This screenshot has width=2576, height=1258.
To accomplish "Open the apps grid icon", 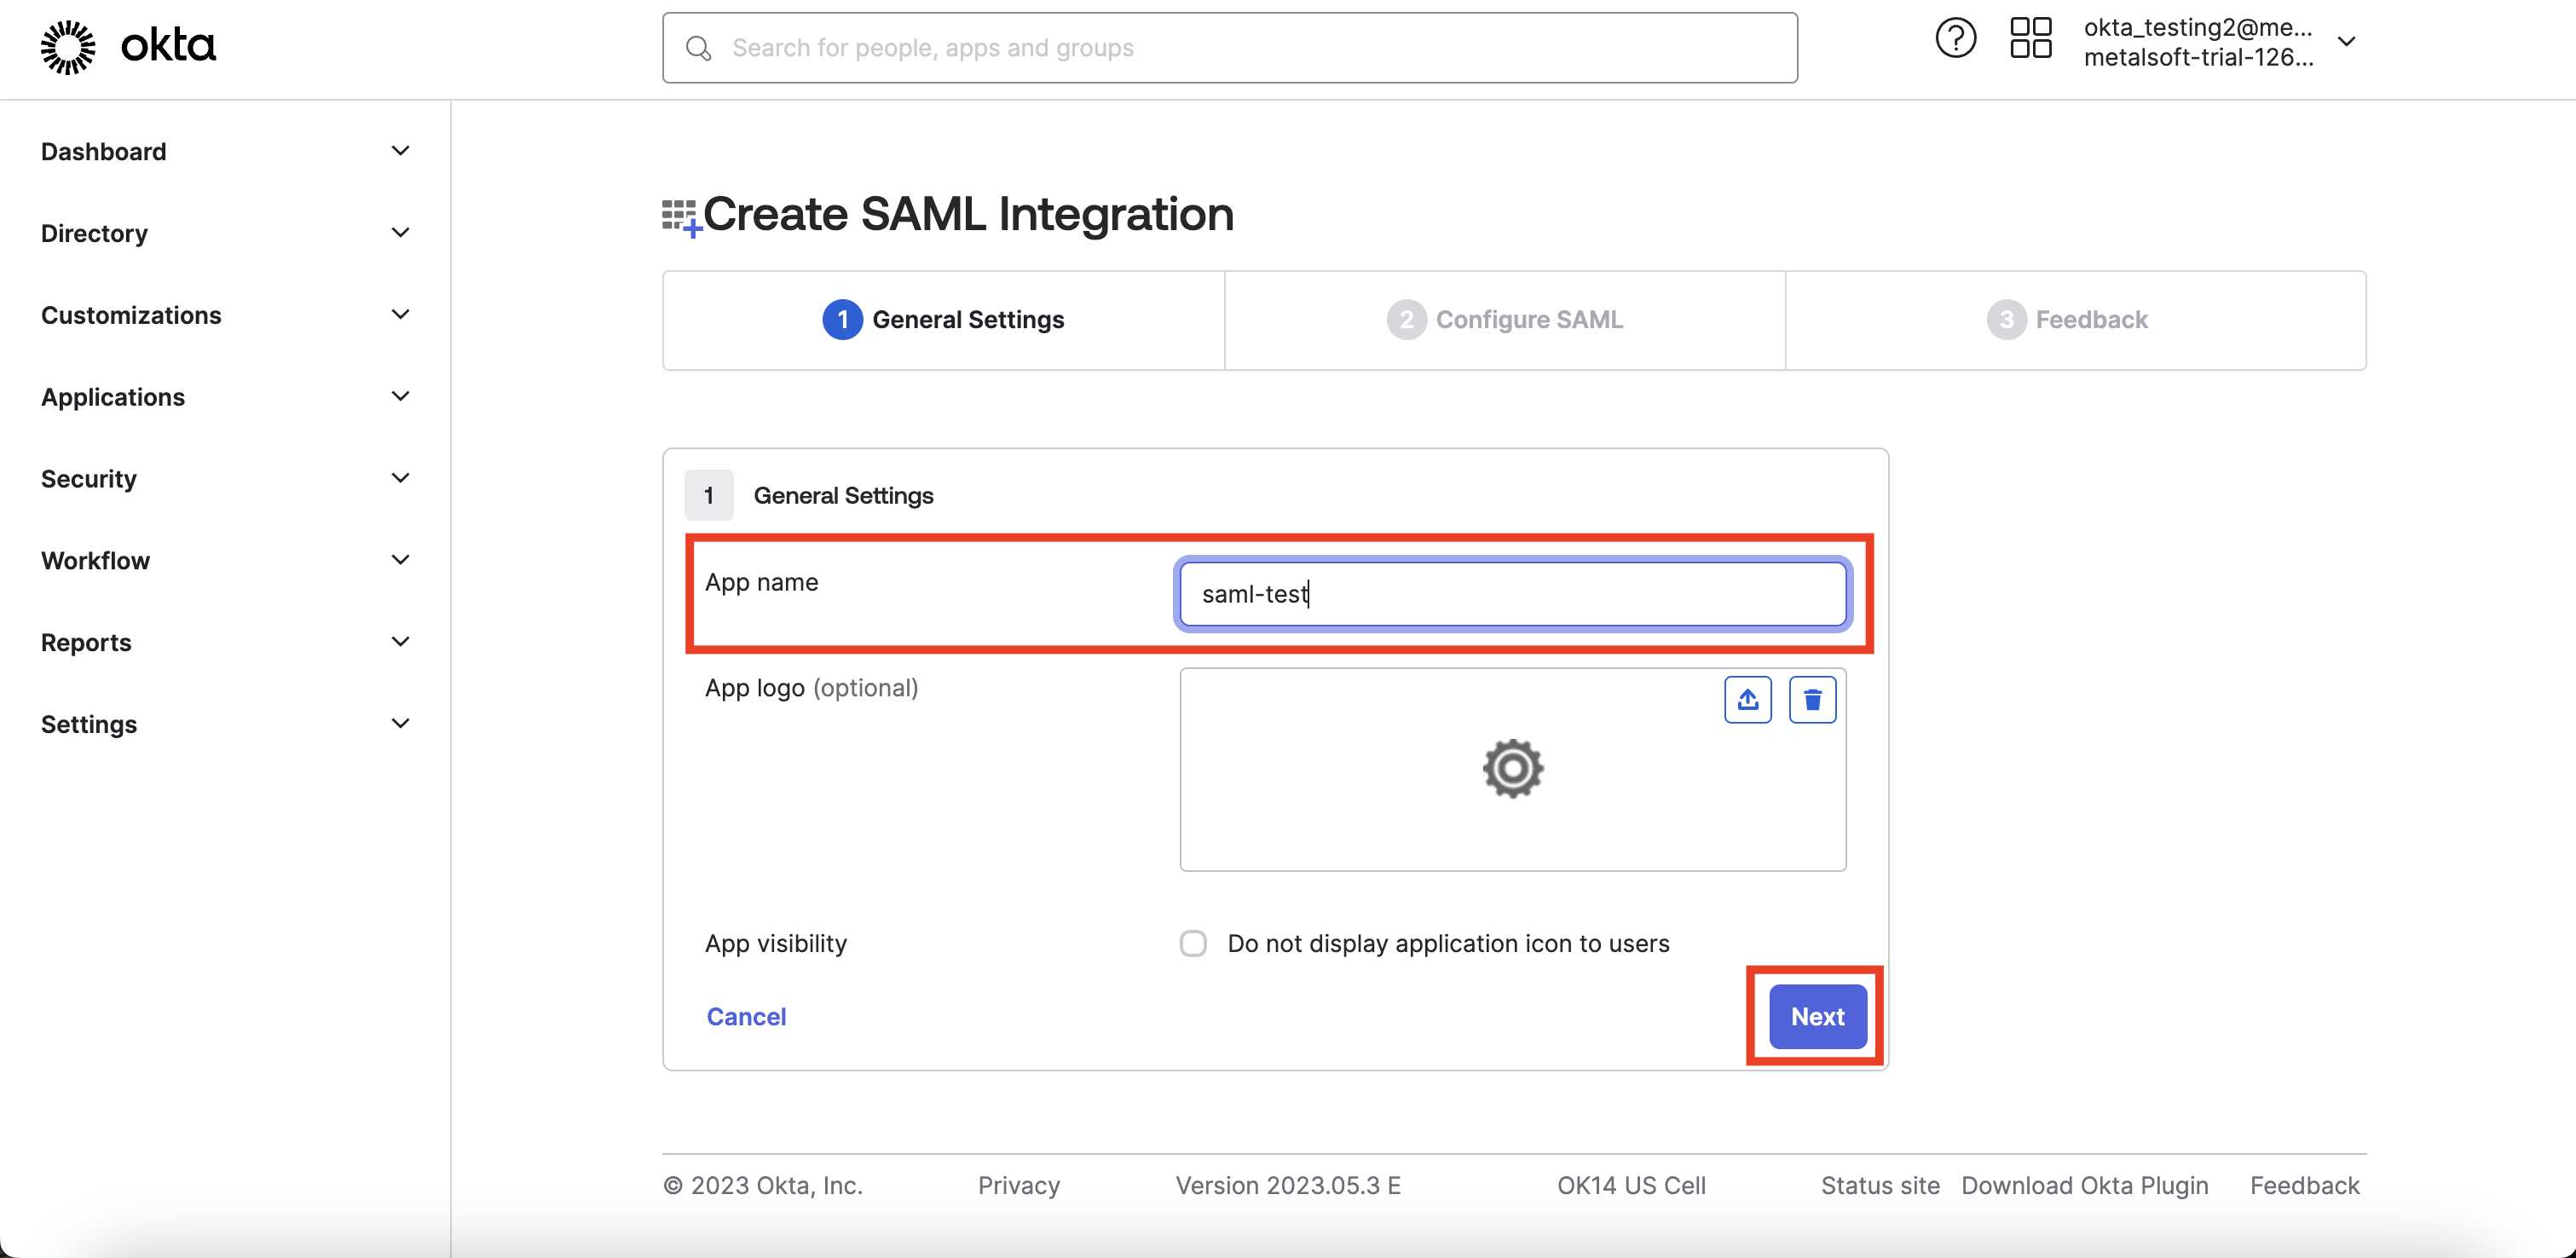I will [x=2030, y=40].
